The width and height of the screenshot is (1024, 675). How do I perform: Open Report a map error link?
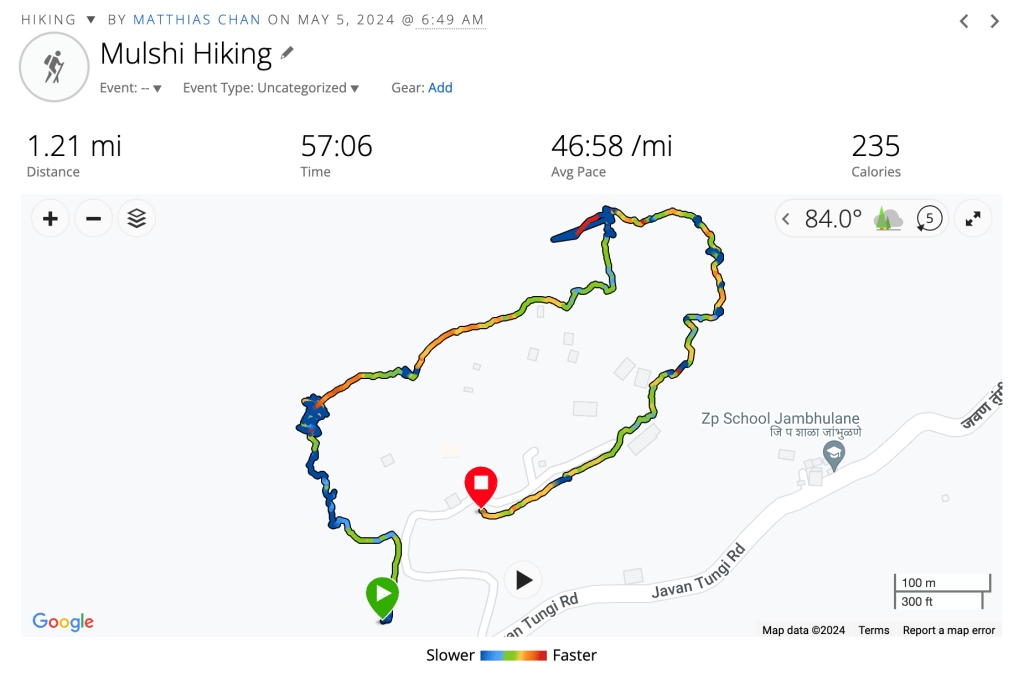pos(948,630)
